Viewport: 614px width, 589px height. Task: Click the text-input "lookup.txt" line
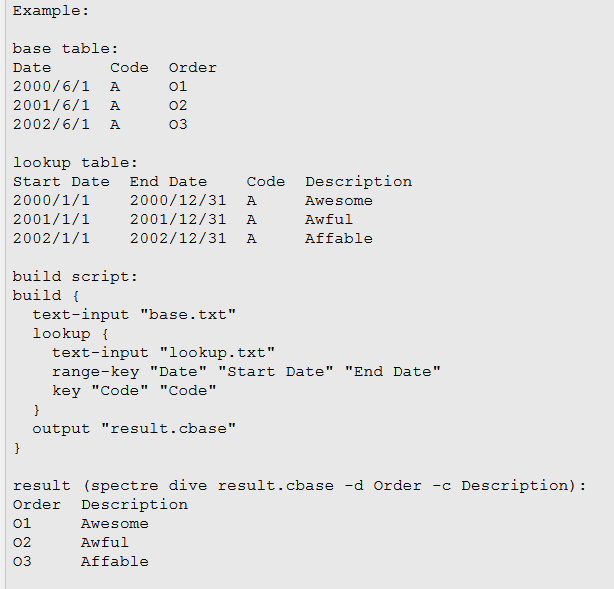(163, 352)
